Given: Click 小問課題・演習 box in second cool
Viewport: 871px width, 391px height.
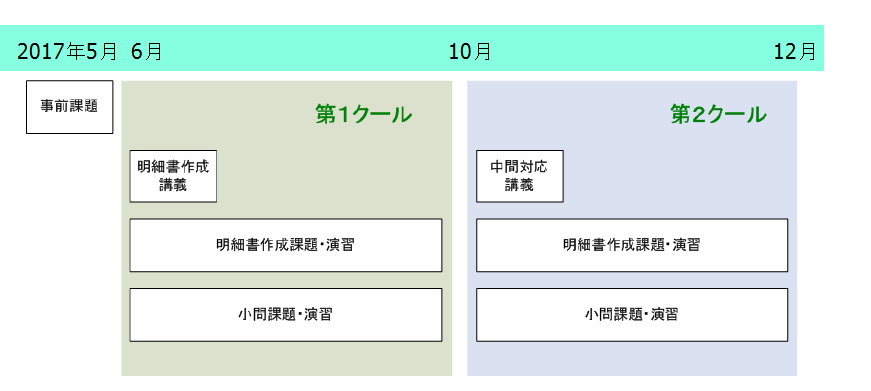Looking at the screenshot, I should [x=632, y=315].
